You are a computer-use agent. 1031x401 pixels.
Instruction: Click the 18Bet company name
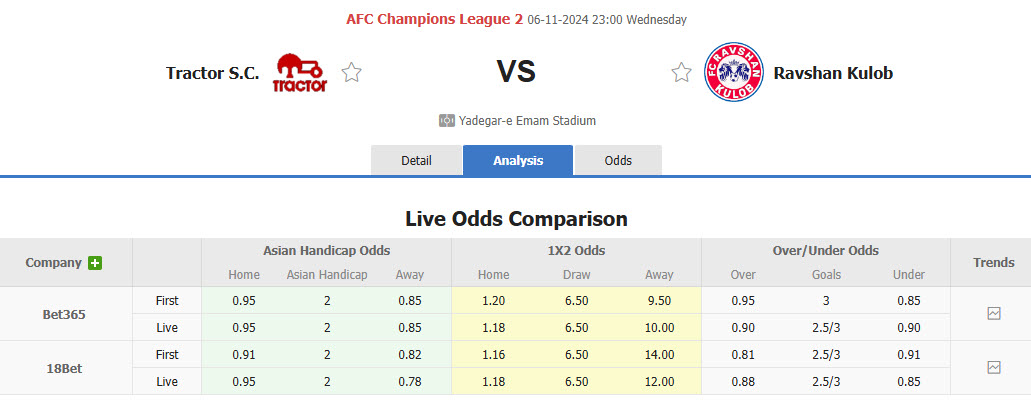click(x=64, y=368)
